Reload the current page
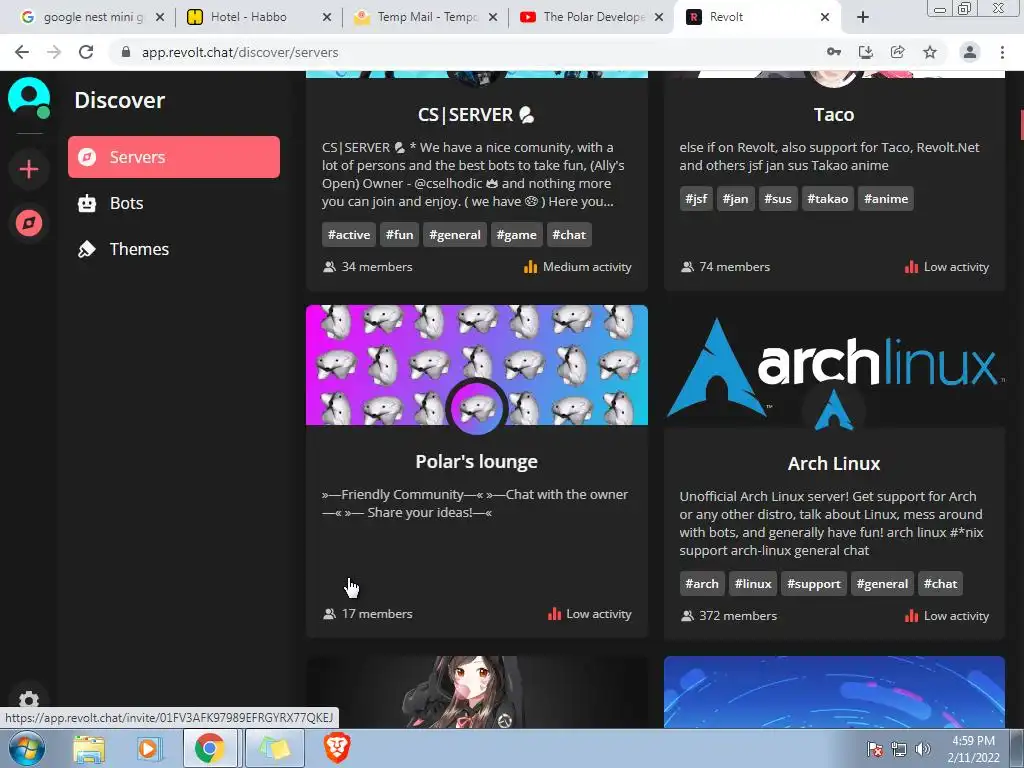Screen dimensions: 1024x768 (x=86, y=52)
